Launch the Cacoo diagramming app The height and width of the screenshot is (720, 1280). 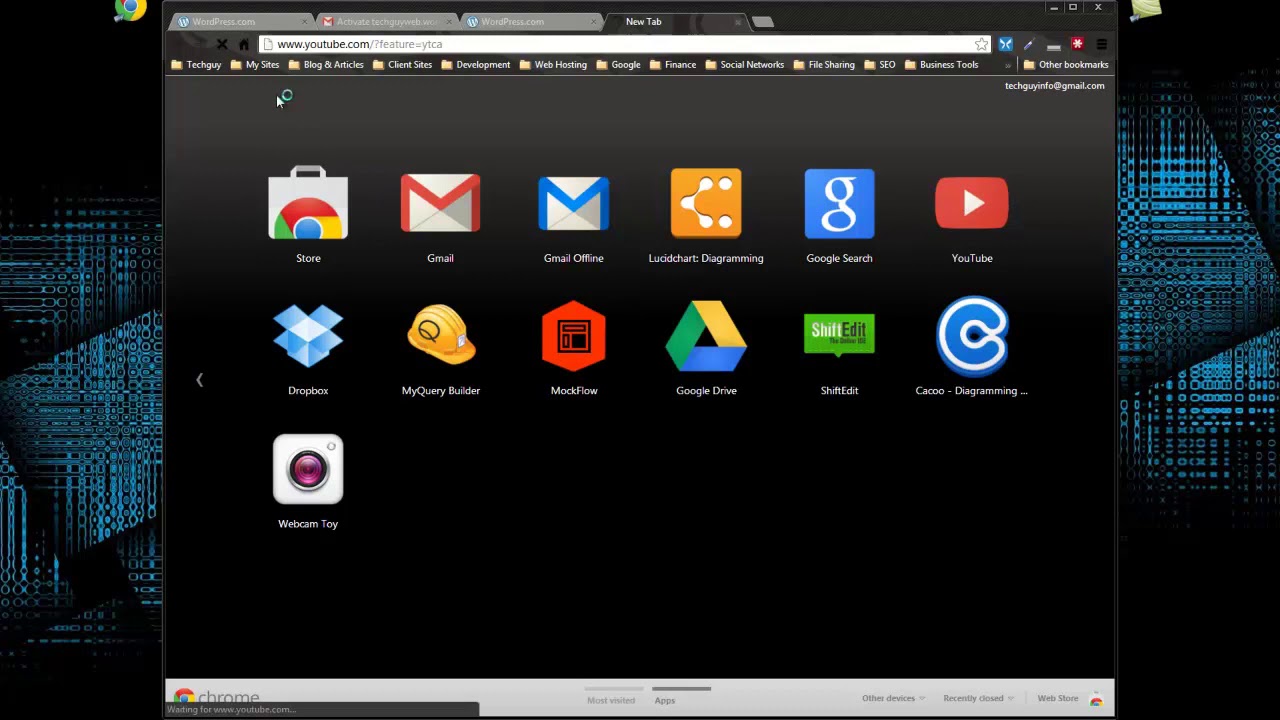(972, 336)
